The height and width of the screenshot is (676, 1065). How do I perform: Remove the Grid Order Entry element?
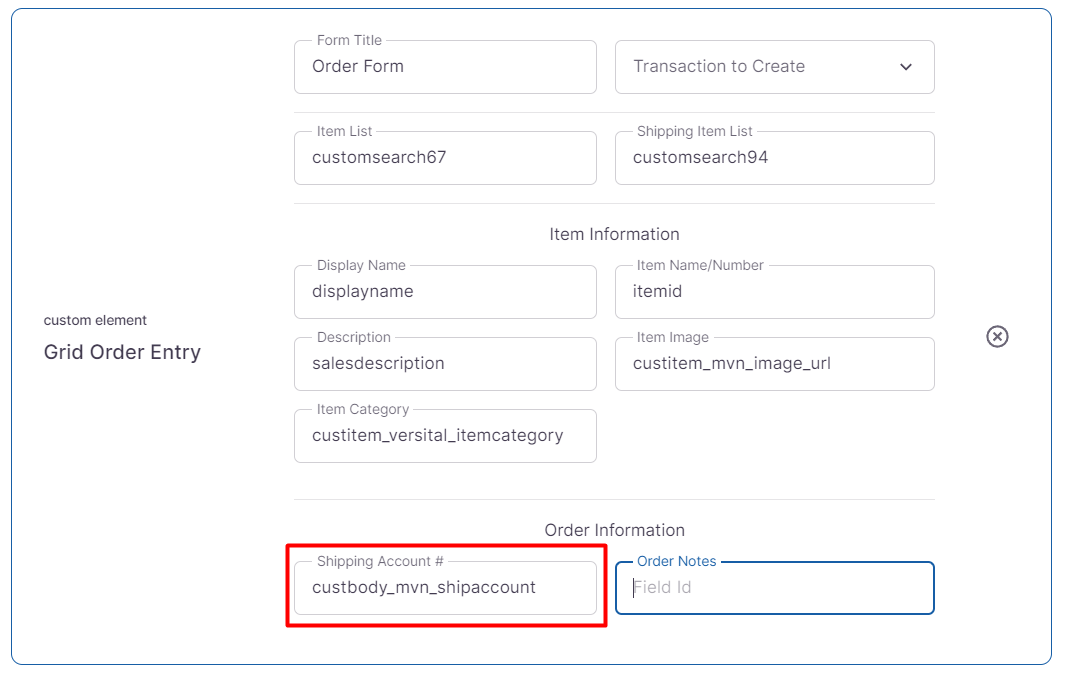click(x=997, y=336)
